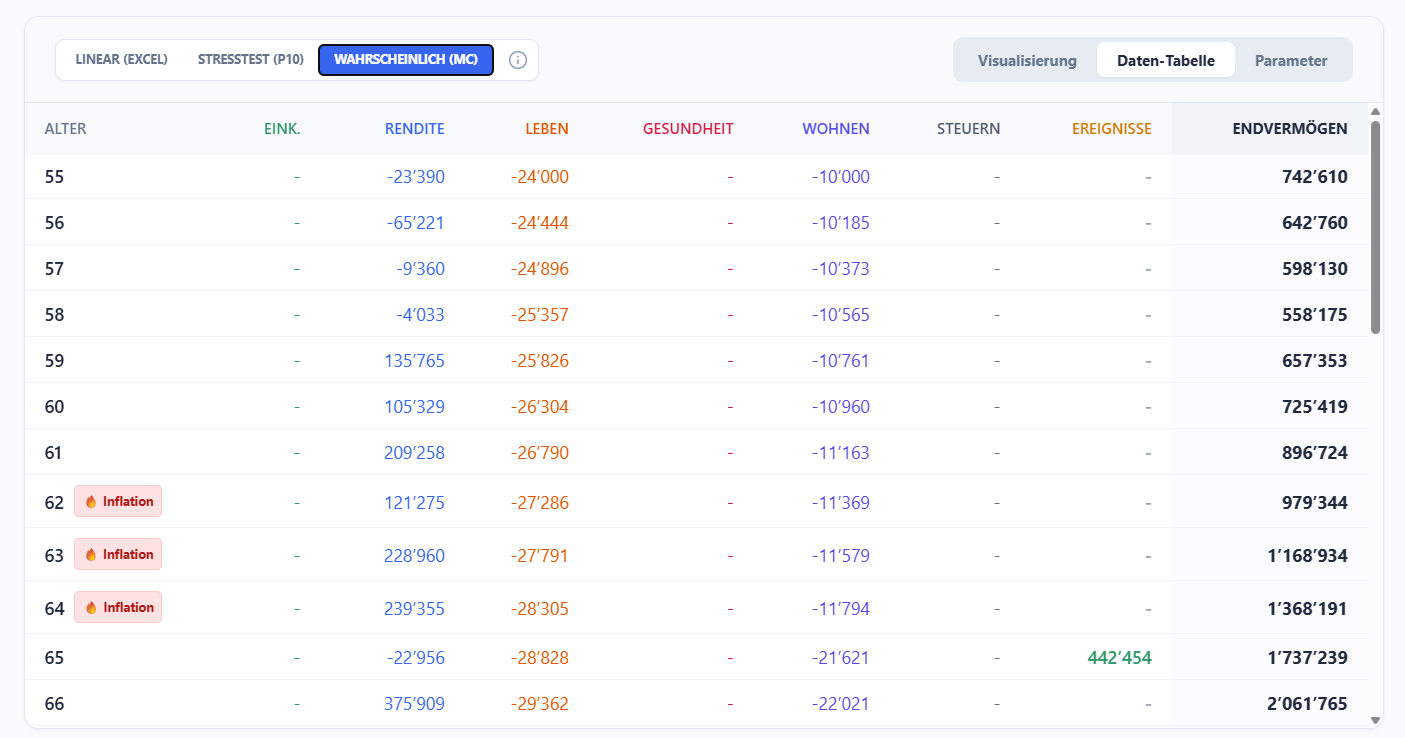Image resolution: width=1405 pixels, height=738 pixels.
Task: Select Endvermögen value 558'175
Action: click(1315, 315)
